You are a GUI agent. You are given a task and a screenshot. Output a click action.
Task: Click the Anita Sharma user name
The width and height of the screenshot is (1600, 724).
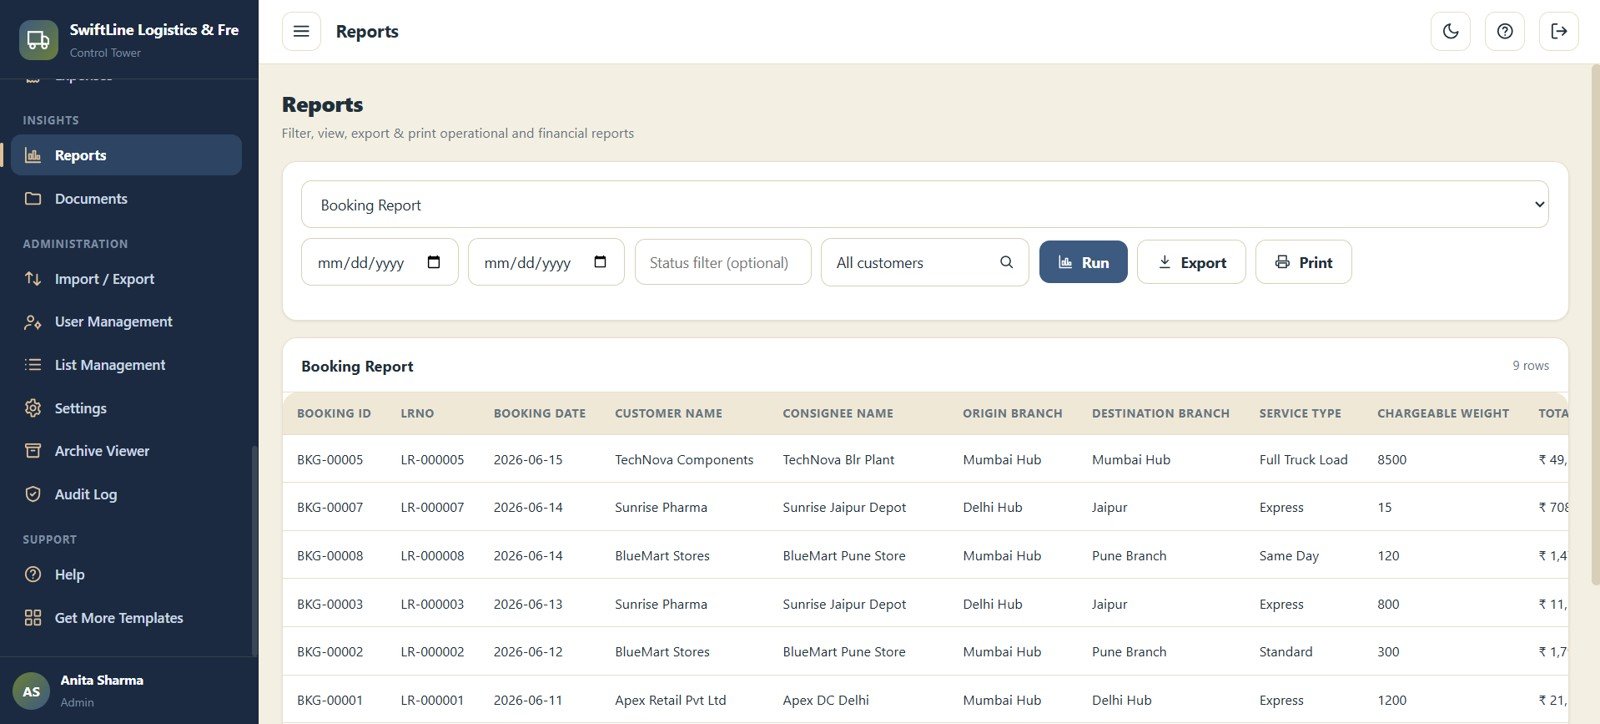tap(102, 680)
